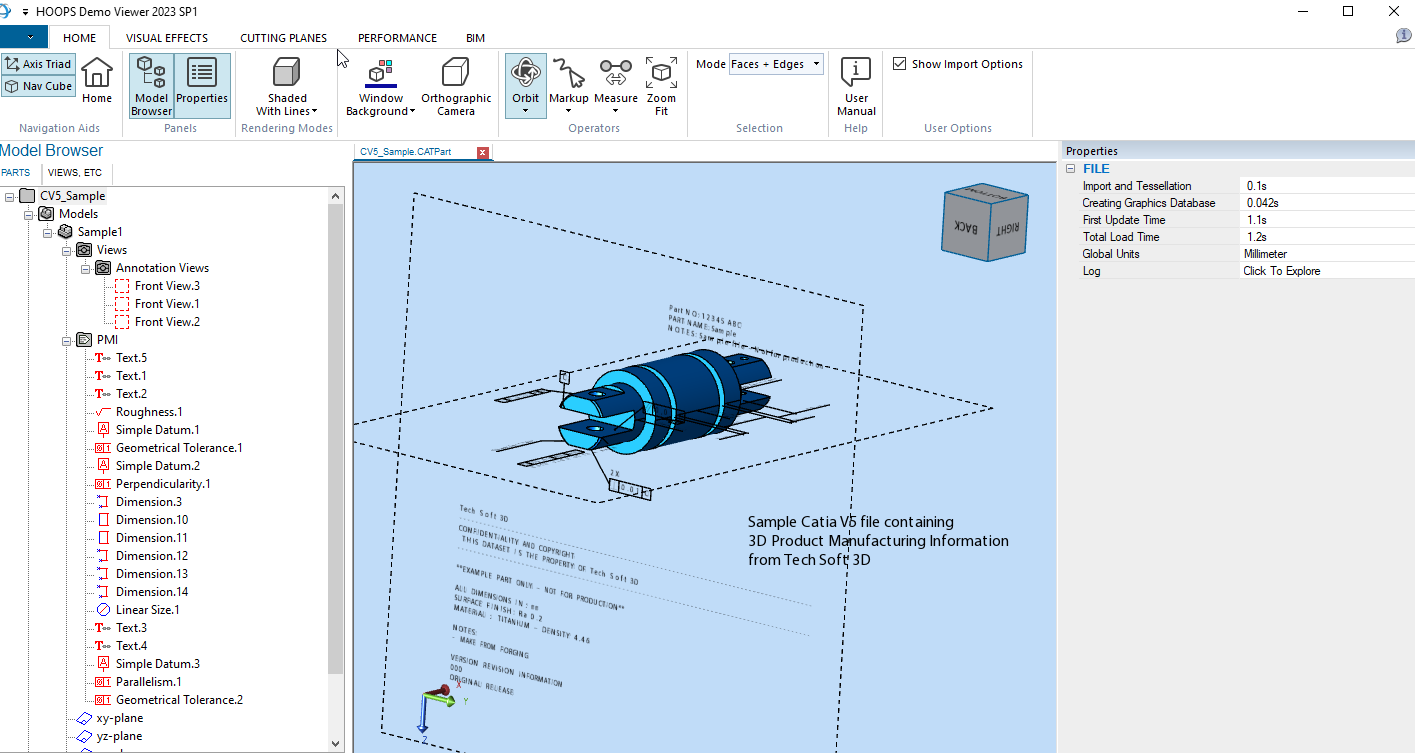The height and width of the screenshot is (753, 1415).
Task: Uncheck Show Import Options checkbox
Action: tap(900, 64)
